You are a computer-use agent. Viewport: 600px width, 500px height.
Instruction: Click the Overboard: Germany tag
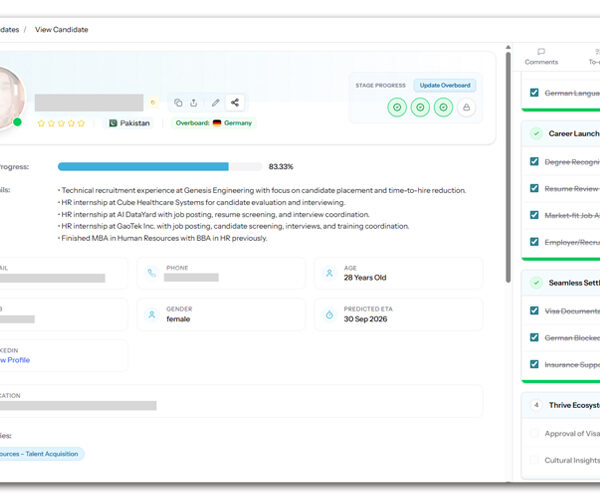click(214, 123)
